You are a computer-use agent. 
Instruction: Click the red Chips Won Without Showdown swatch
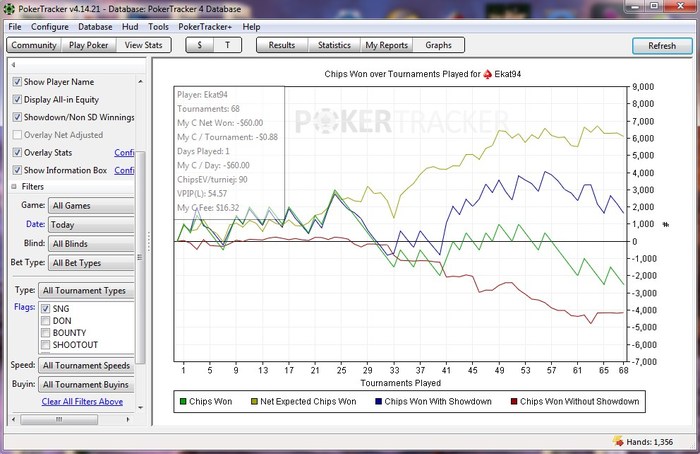514,401
